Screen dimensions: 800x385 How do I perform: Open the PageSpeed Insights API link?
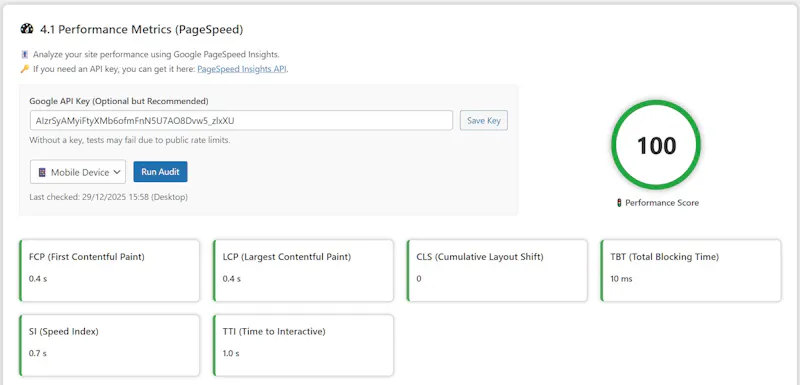click(x=242, y=69)
